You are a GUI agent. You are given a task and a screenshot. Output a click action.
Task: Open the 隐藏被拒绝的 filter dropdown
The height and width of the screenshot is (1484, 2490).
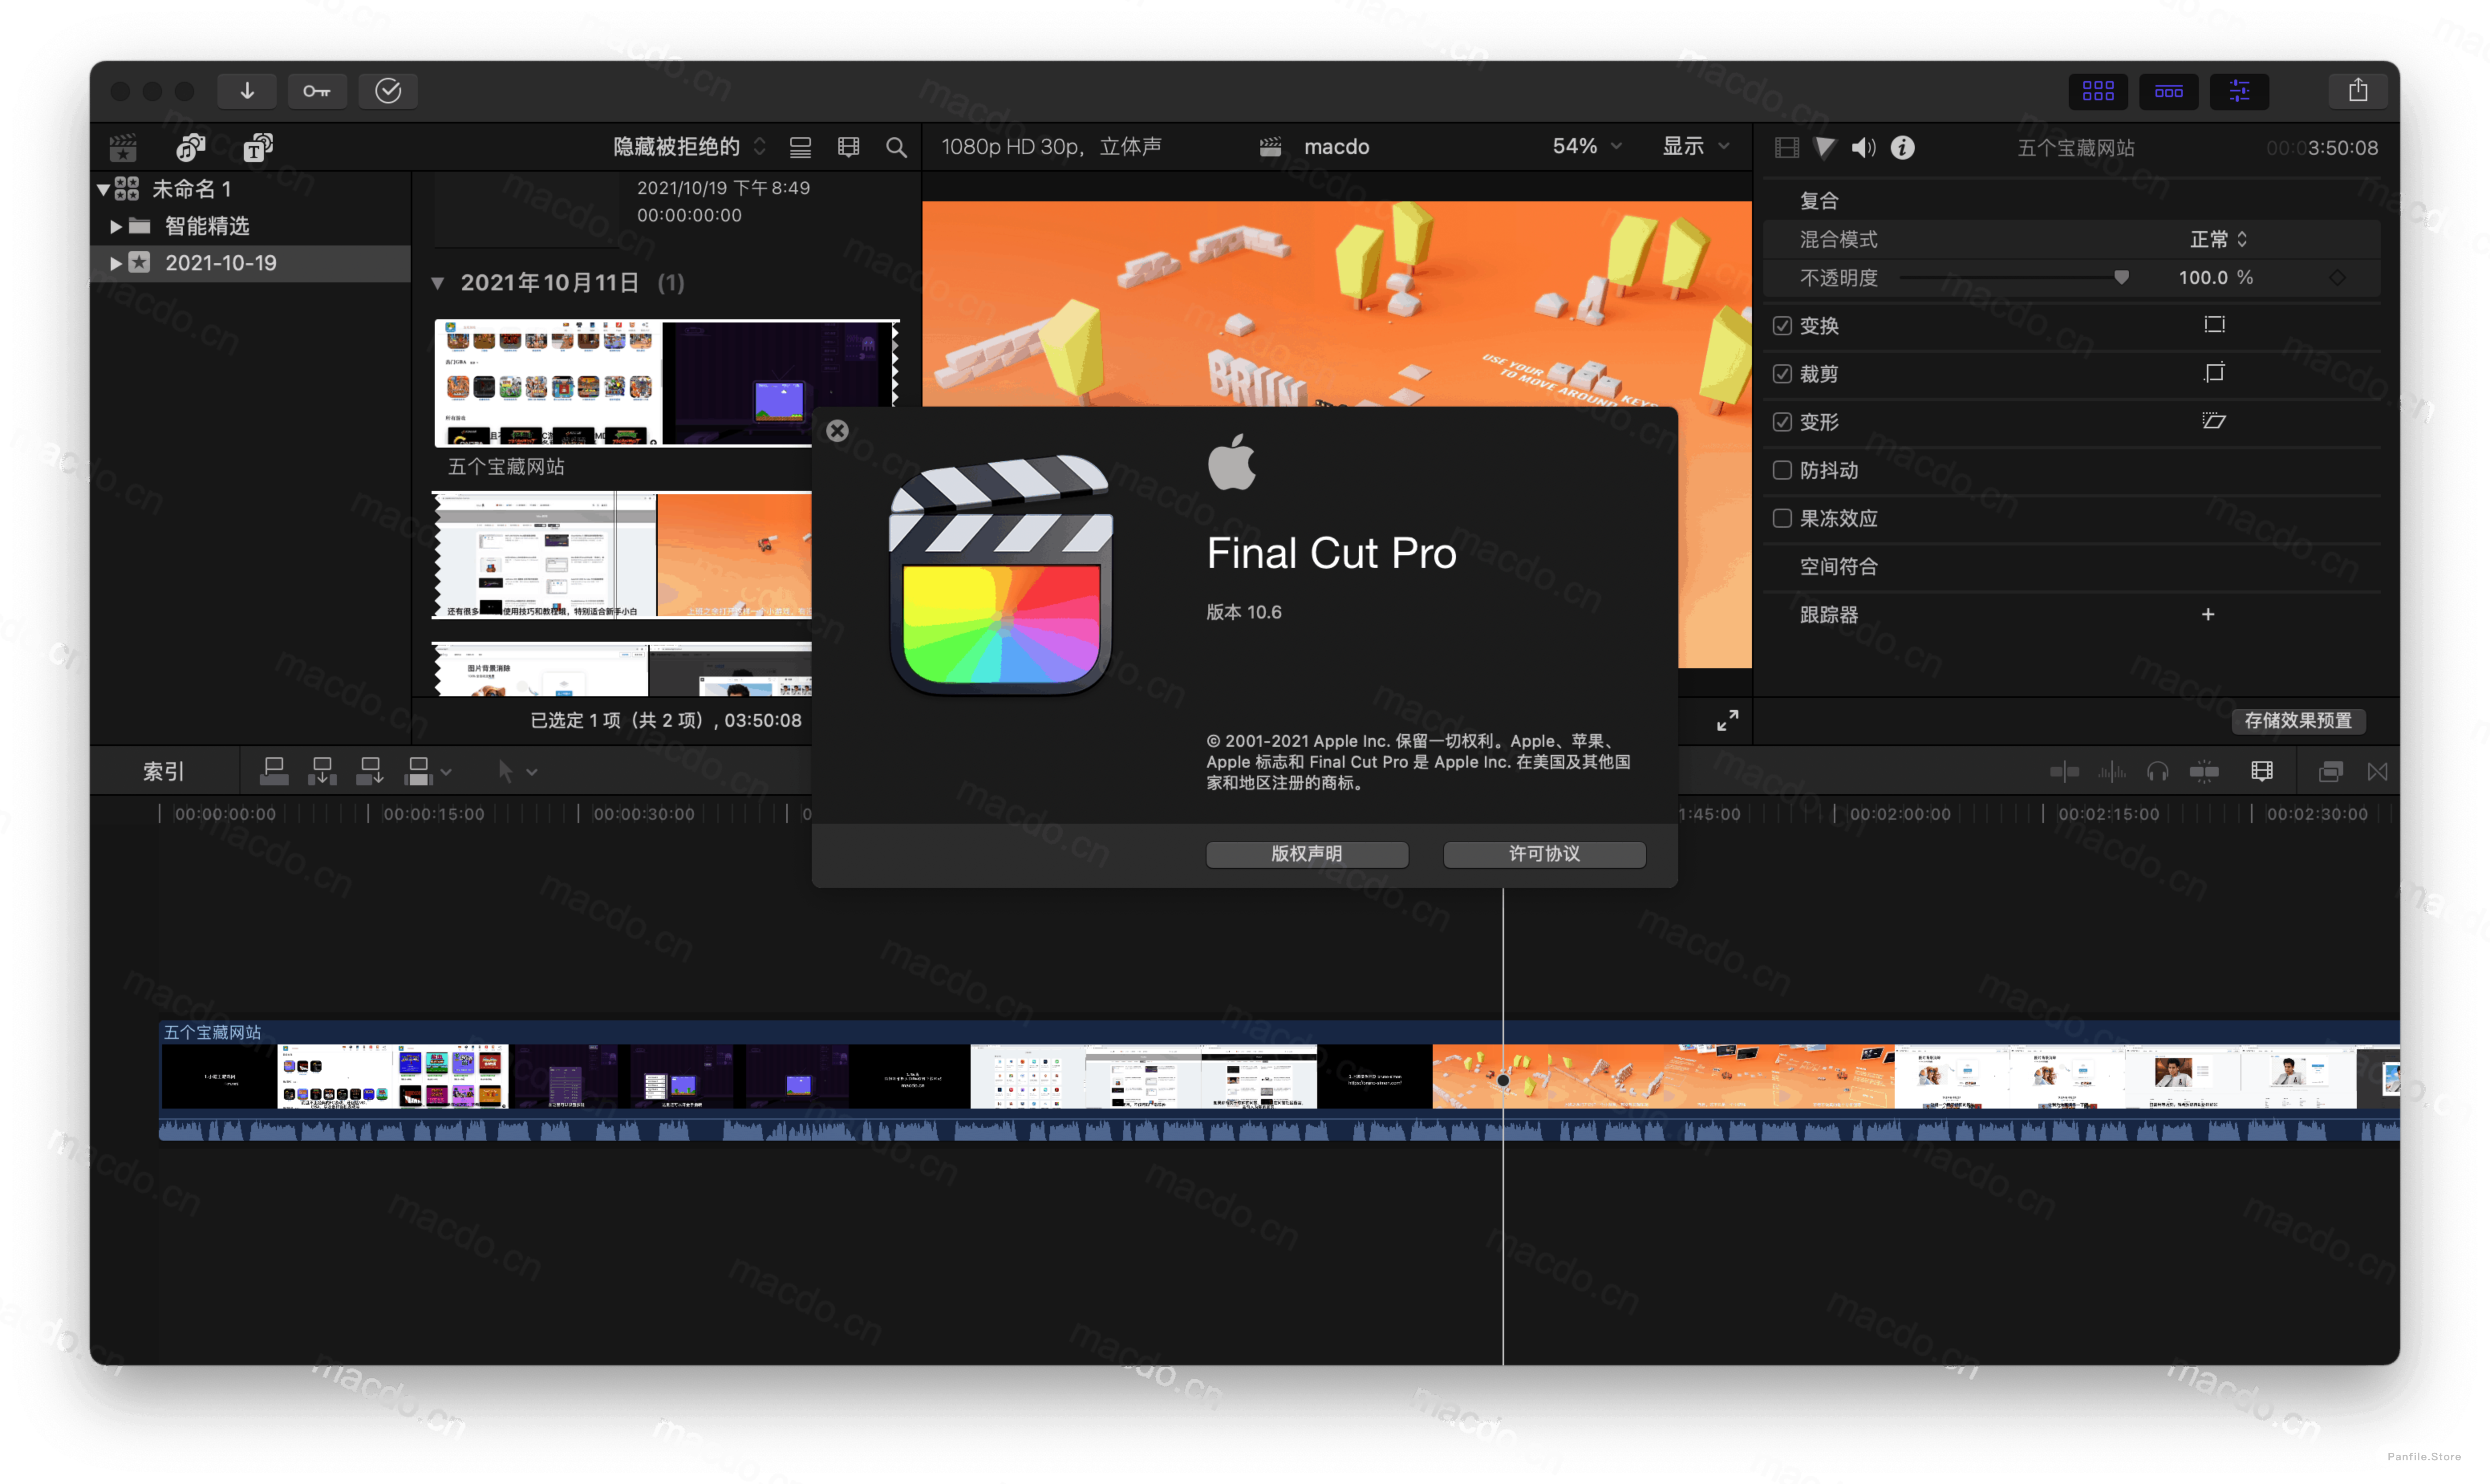[689, 147]
